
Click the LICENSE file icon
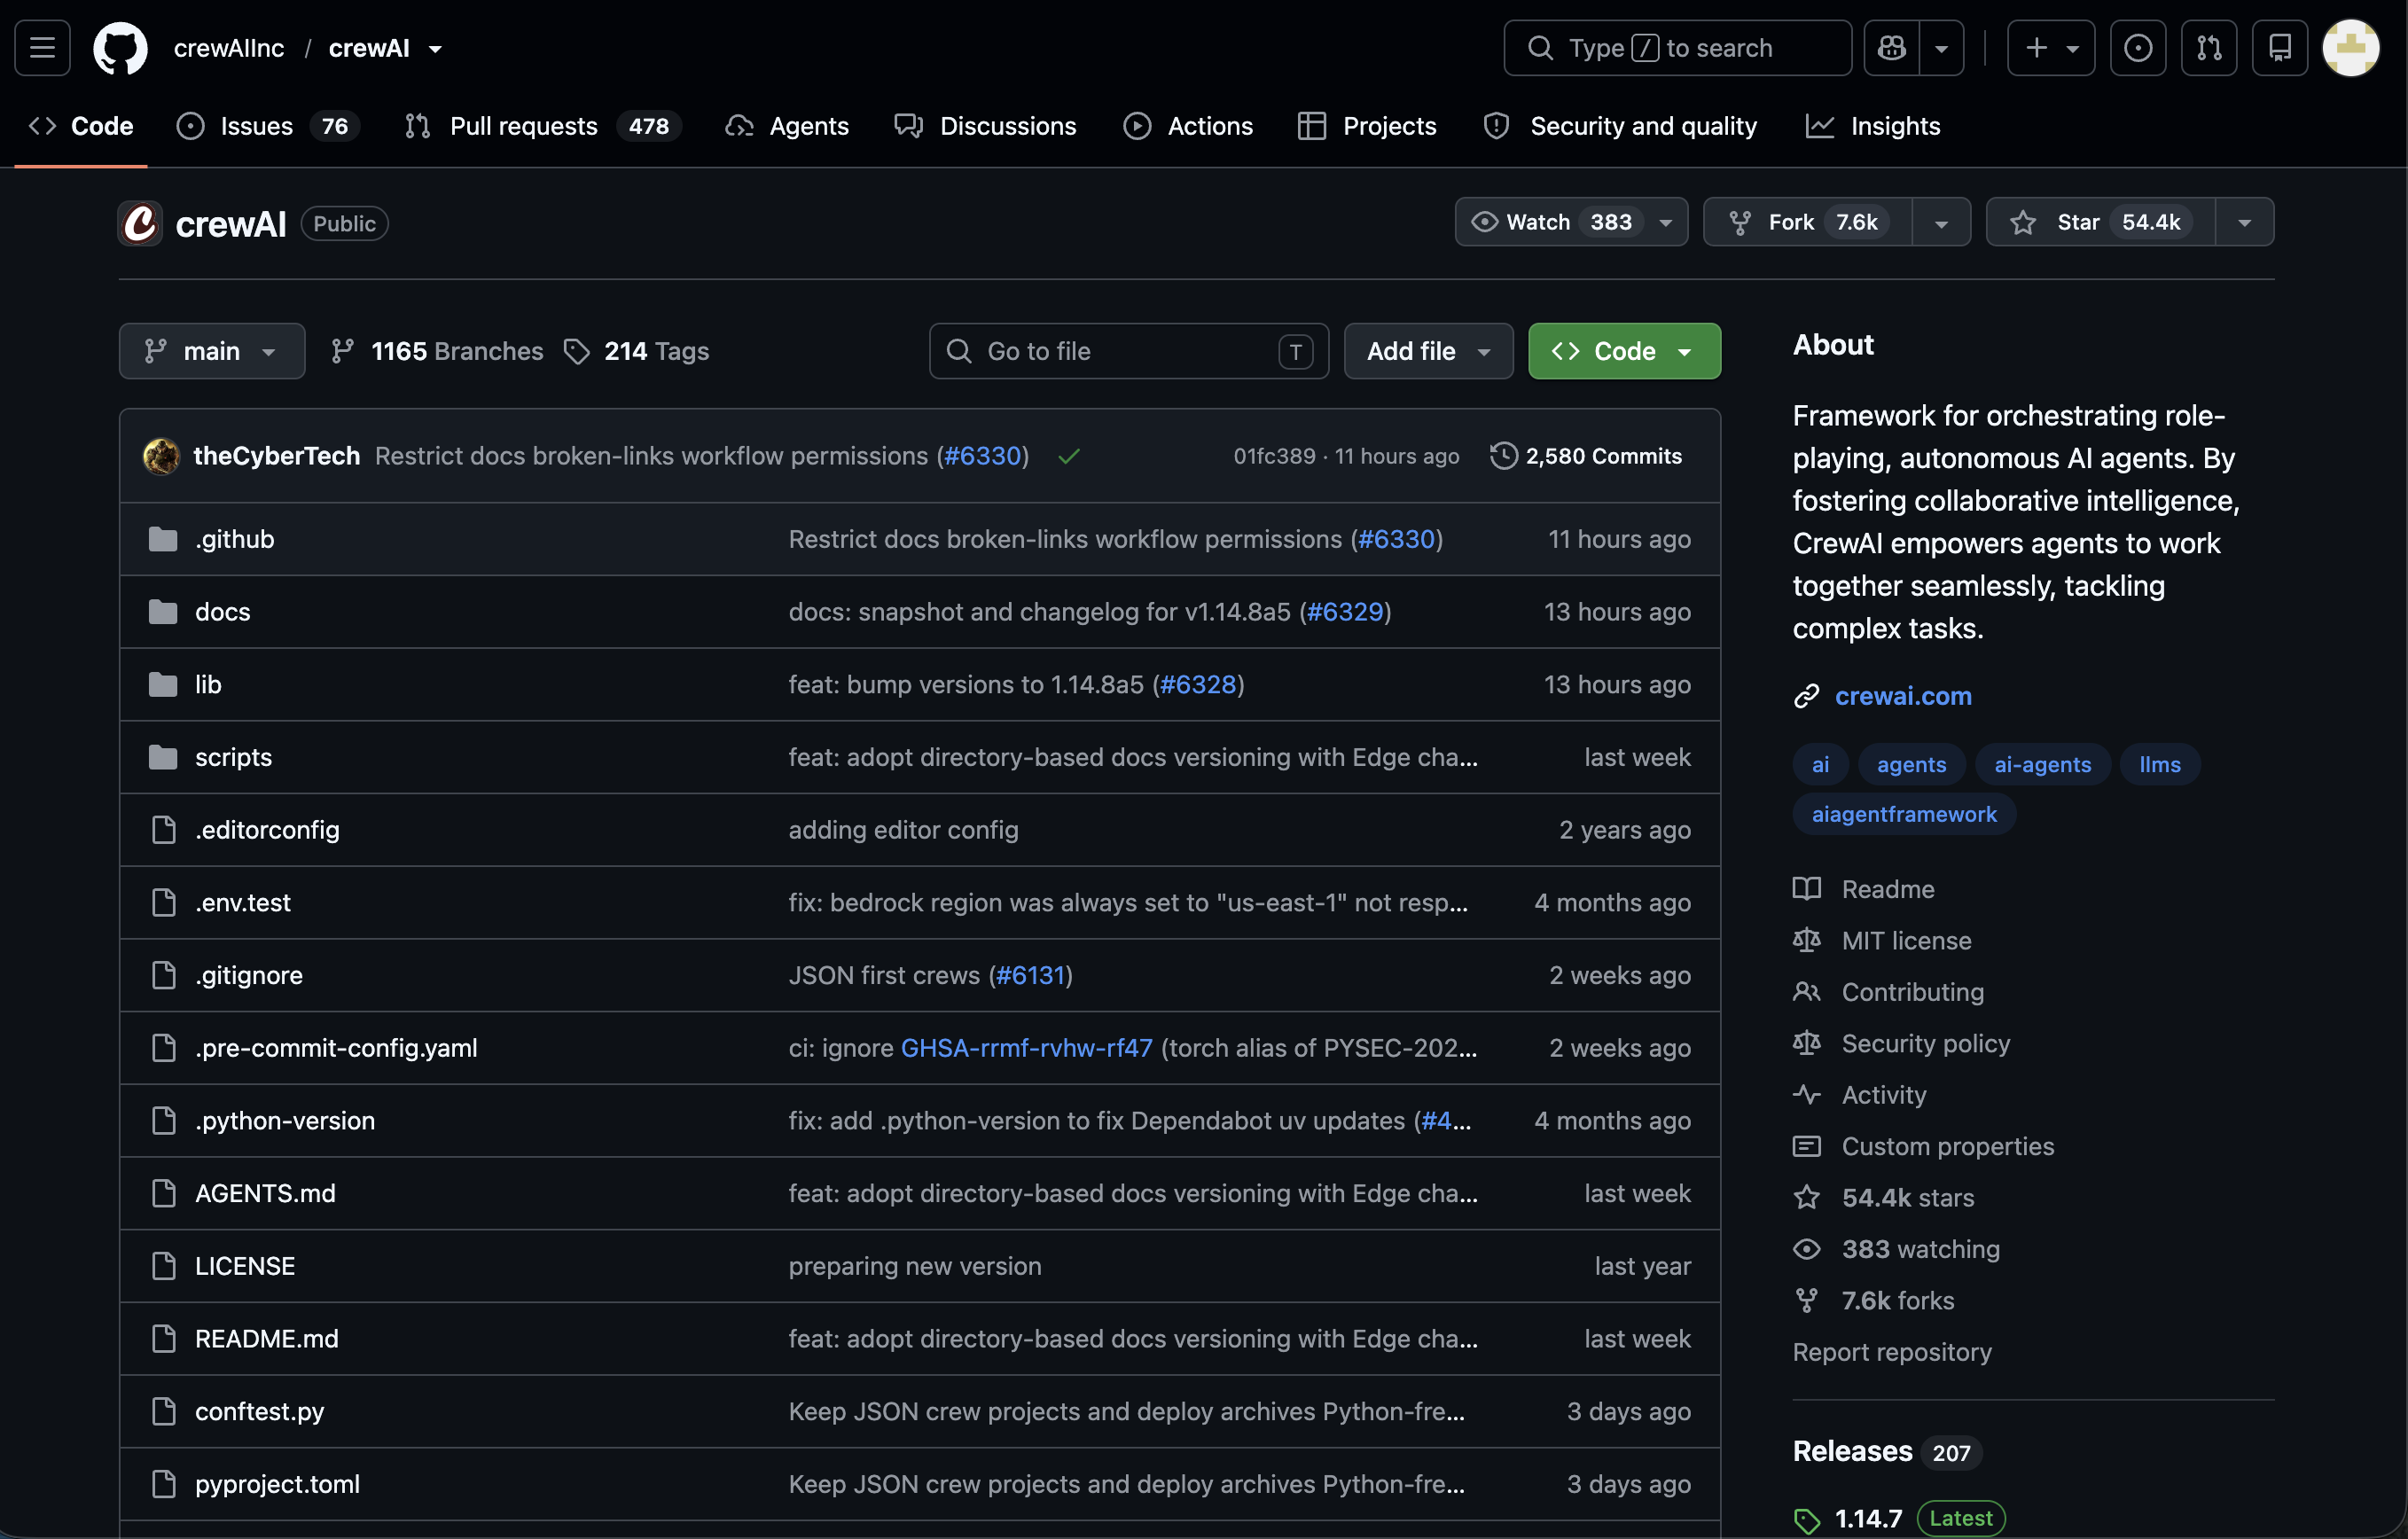(x=163, y=1266)
